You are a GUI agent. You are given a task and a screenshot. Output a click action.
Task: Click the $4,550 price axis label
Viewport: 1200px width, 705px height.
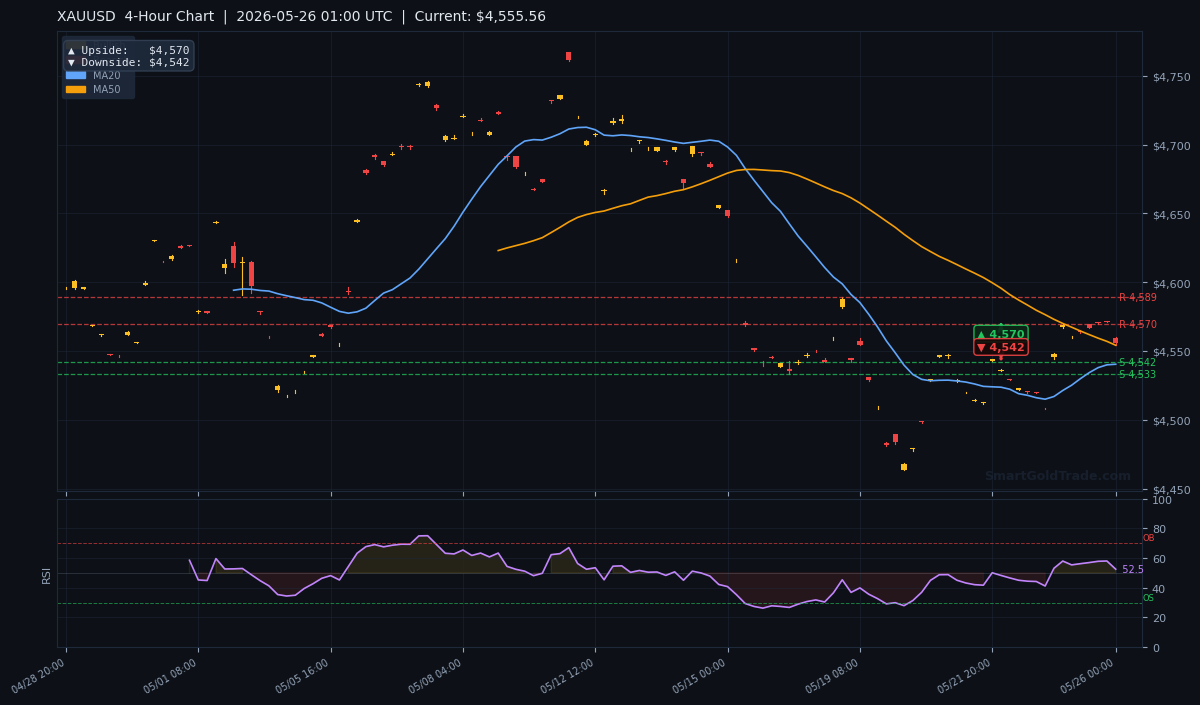(x=1172, y=352)
